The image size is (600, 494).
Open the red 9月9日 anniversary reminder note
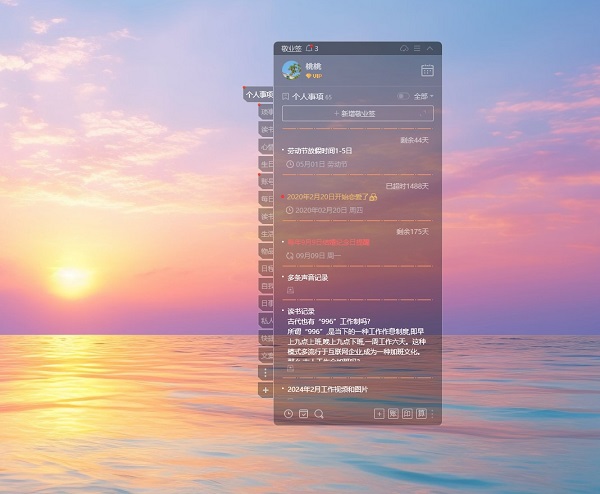pyautogui.click(x=328, y=242)
